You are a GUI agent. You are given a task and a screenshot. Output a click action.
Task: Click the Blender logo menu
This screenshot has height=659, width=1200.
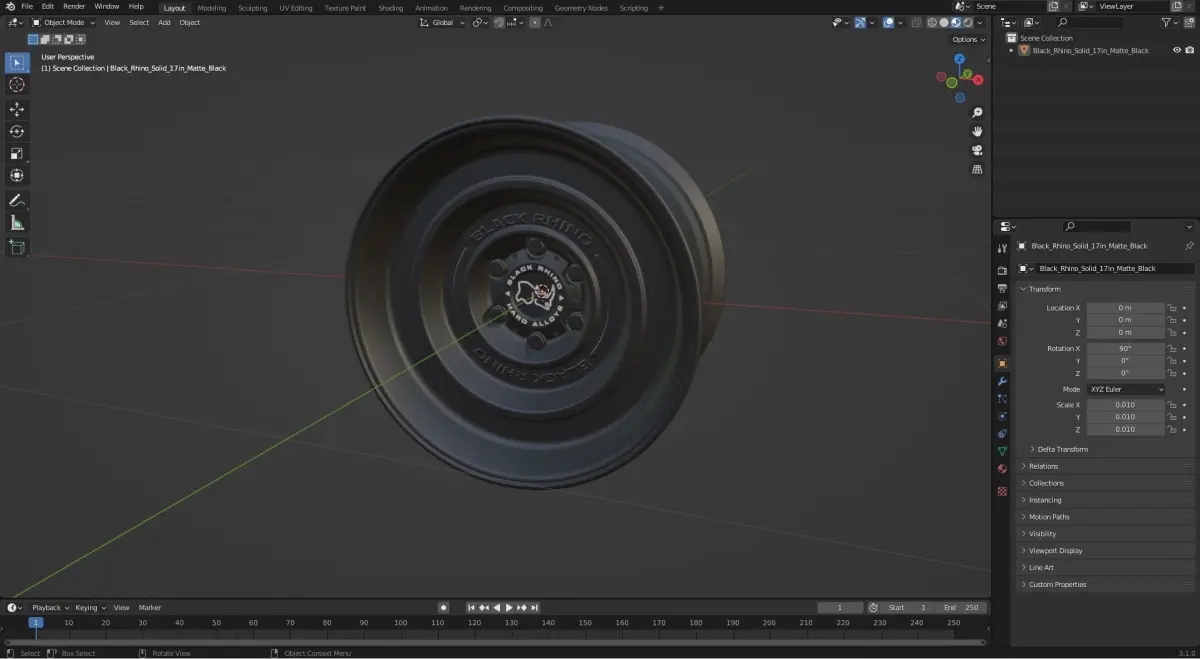(9, 6)
